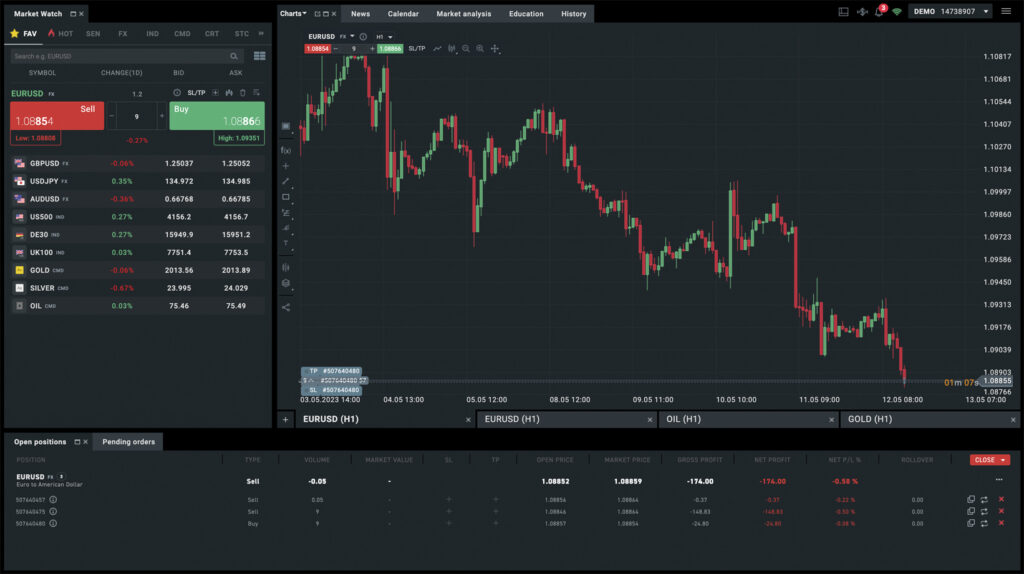The image size is (1024, 574).
Task: Switch Market Watch to grid view
Action: (x=260, y=56)
